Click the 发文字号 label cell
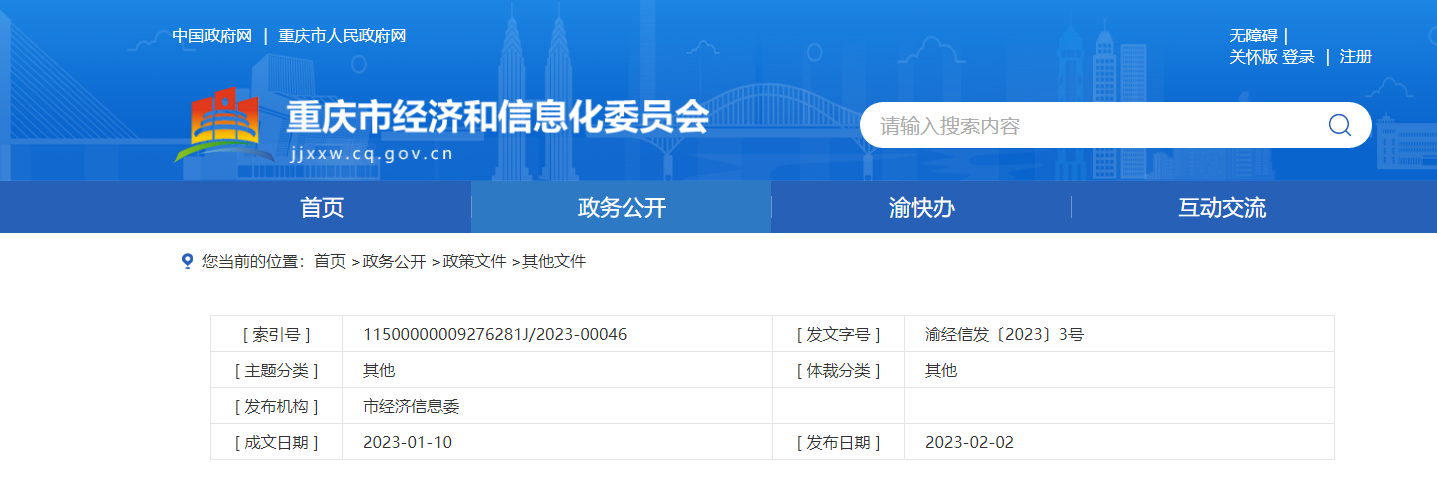The image size is (1437, 488). click(x=839, y=334)
